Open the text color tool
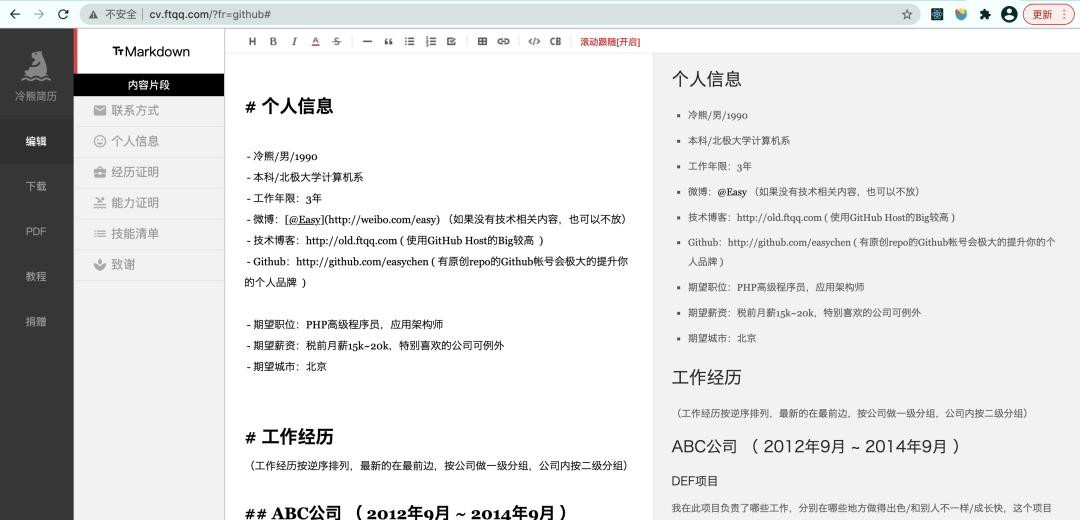 tap(315, 41)
